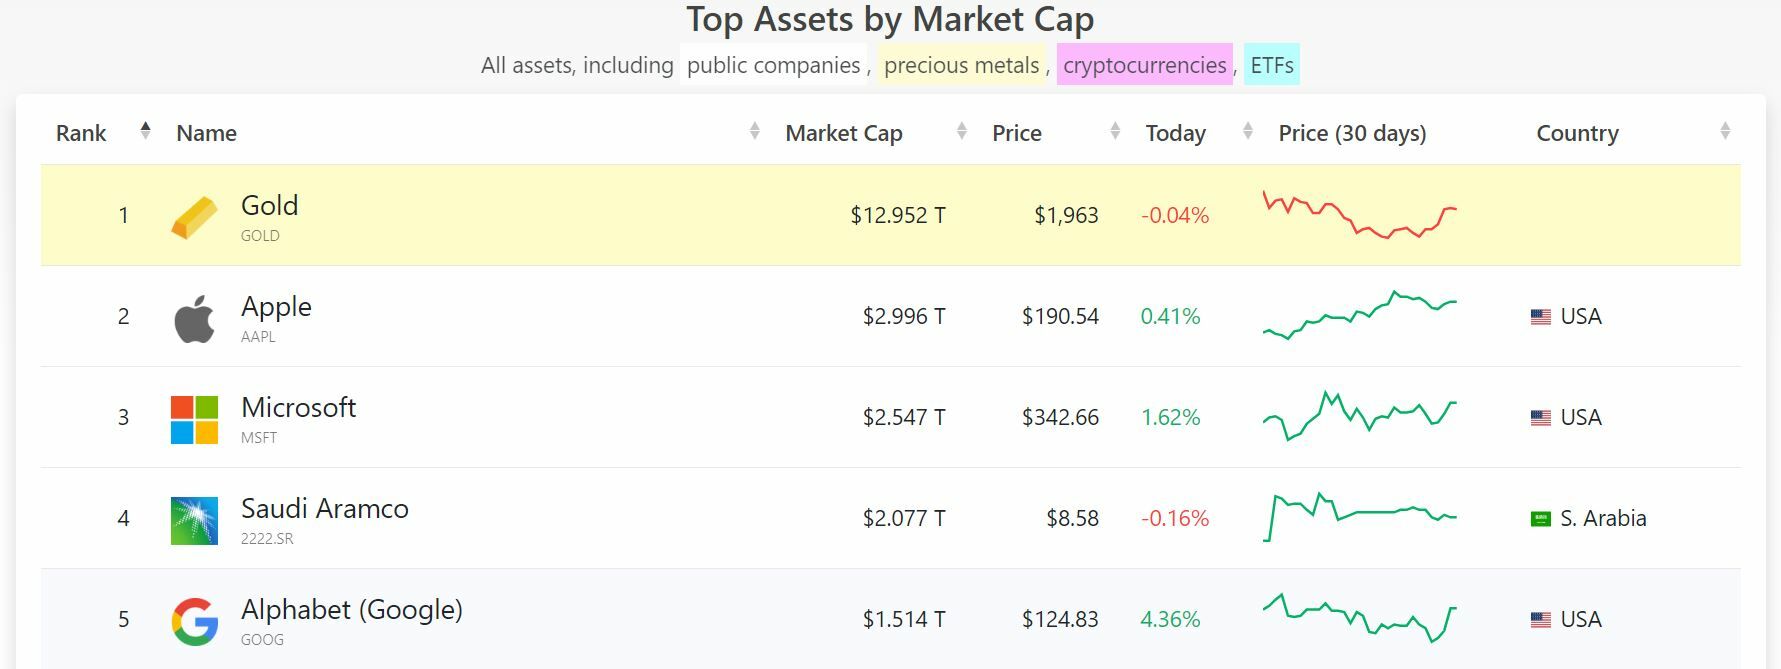This screenshot has width=1781, height=669.
Task: Sort by Market Cap column arrows
Action: pyautogui.click(x=961, y=131)
